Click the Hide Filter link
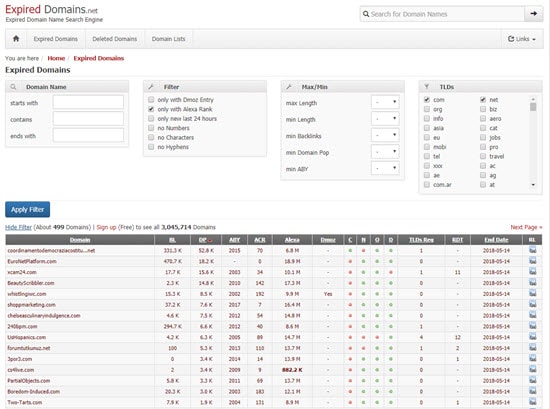550x409 pixels. [x=18, y=227]
